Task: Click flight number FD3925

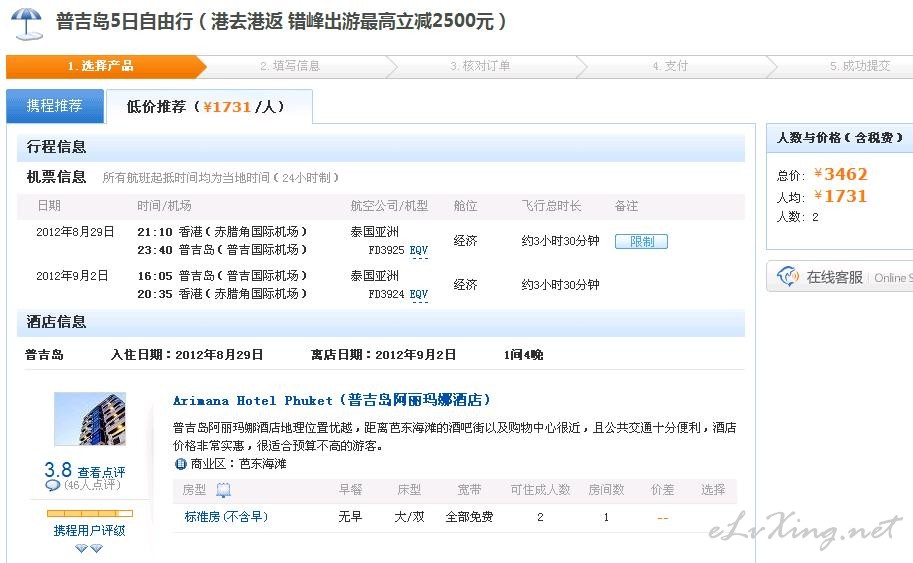Action: 387,250
